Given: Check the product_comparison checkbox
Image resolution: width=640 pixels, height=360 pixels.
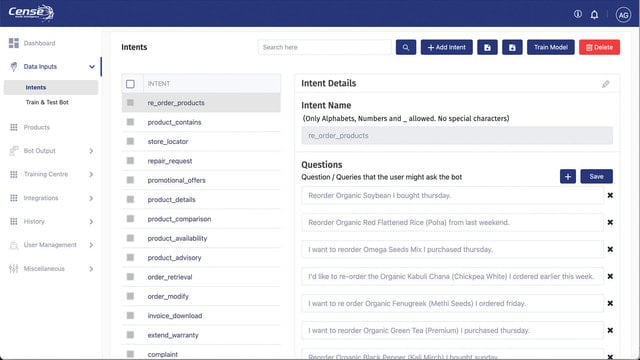Looking at the screenshot, I should click(x=130, y=219).
